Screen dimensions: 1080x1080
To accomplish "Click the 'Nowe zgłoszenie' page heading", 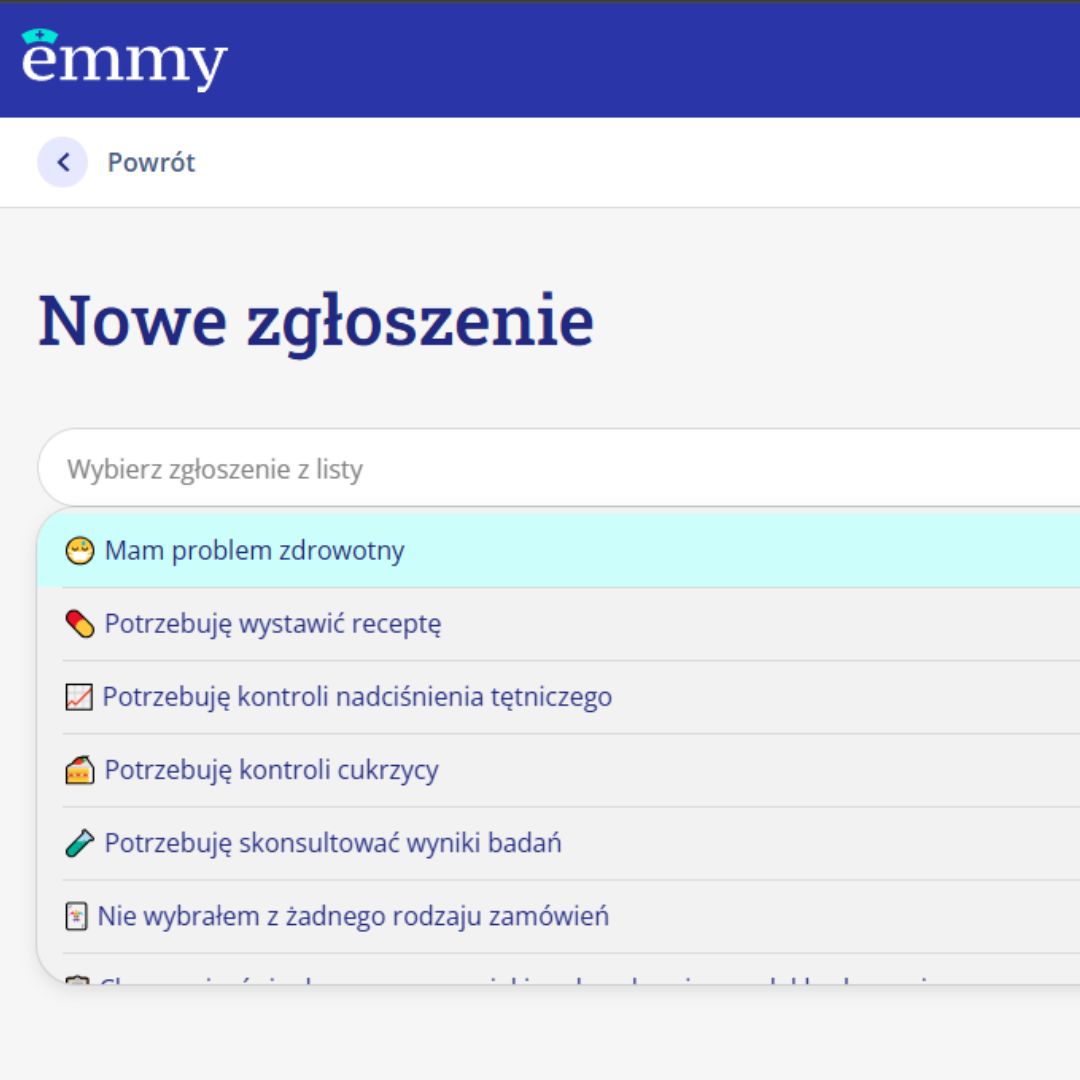I will coord(316,321).
